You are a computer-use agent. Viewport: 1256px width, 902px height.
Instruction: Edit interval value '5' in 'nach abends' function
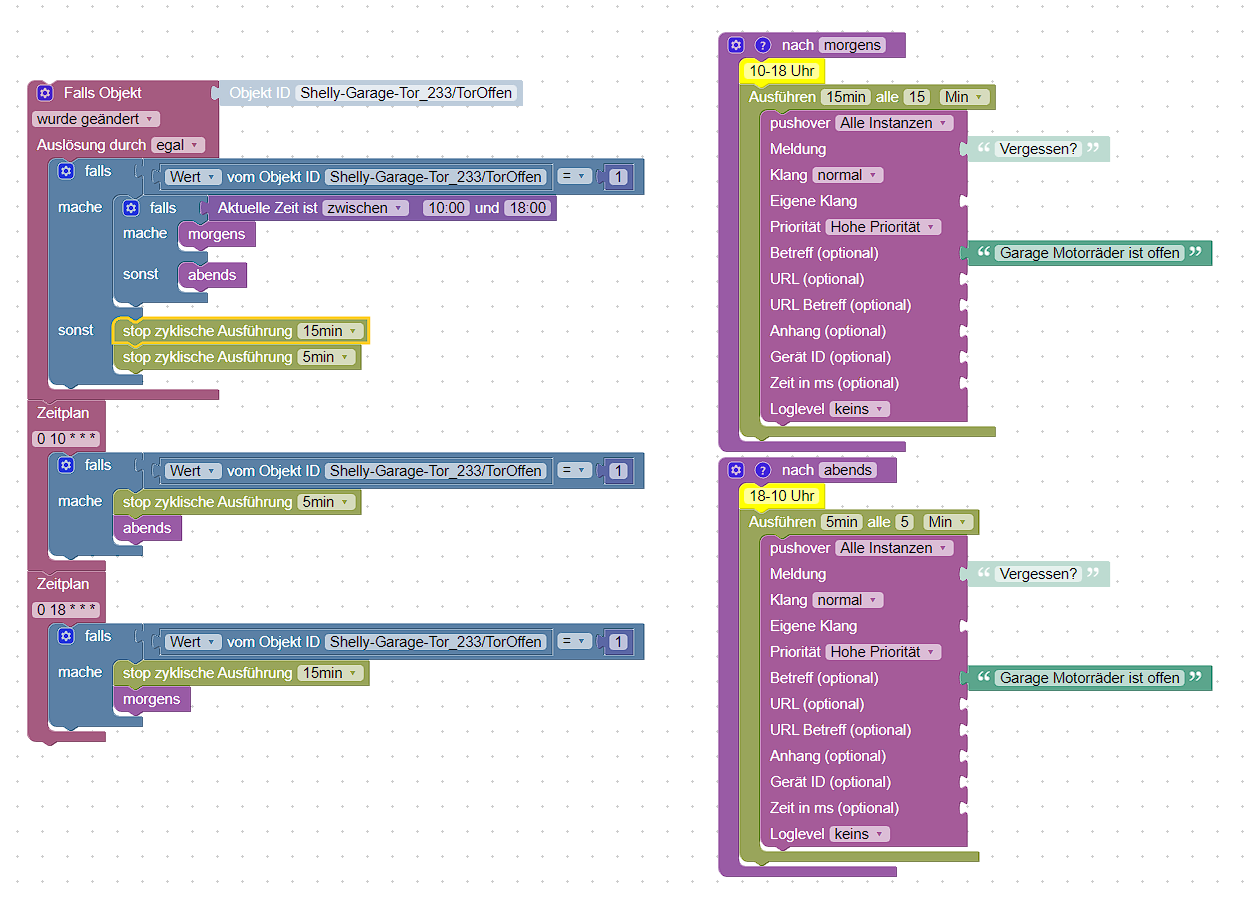pyautogui.click(x=903, y=522)
